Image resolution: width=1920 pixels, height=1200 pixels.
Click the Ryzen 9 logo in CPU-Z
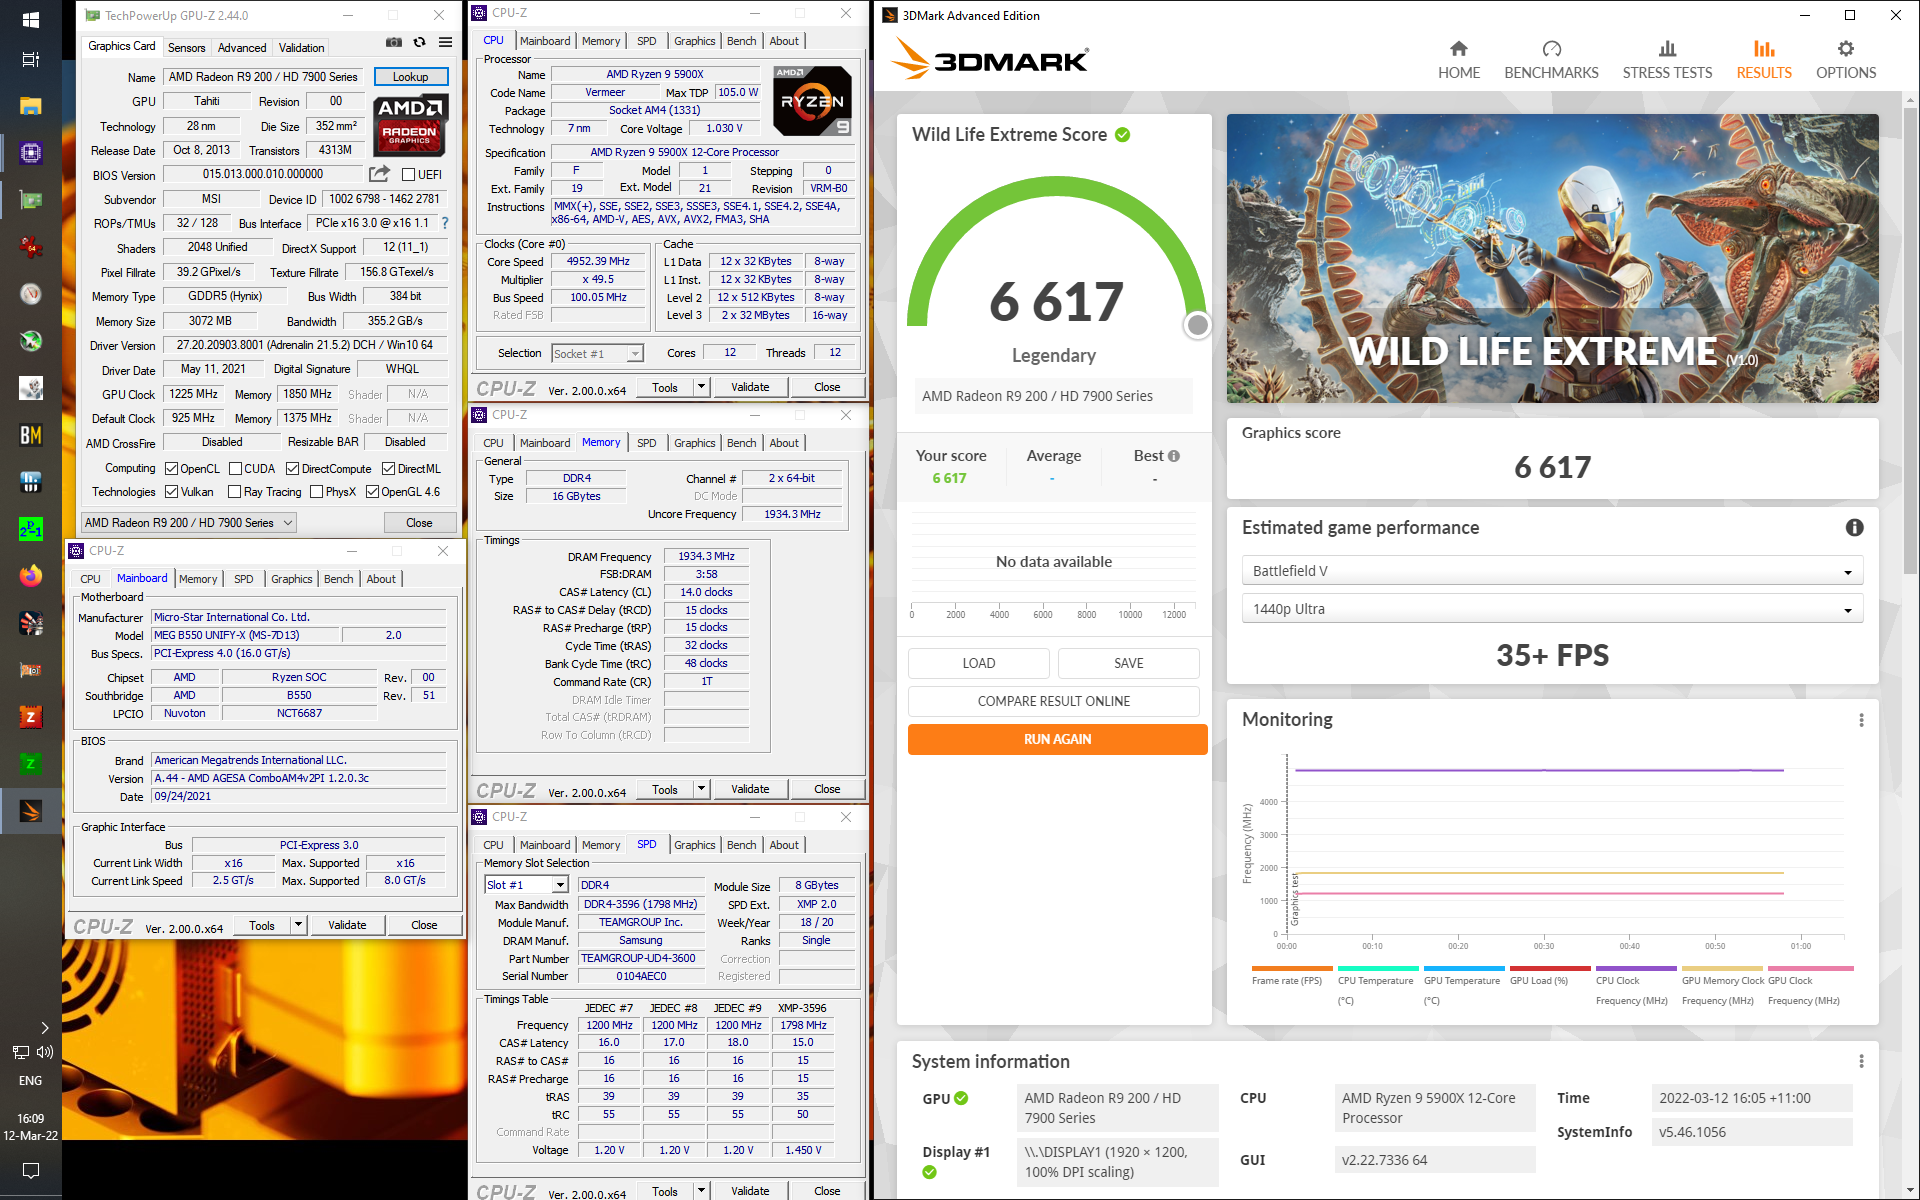click(813, 101)
